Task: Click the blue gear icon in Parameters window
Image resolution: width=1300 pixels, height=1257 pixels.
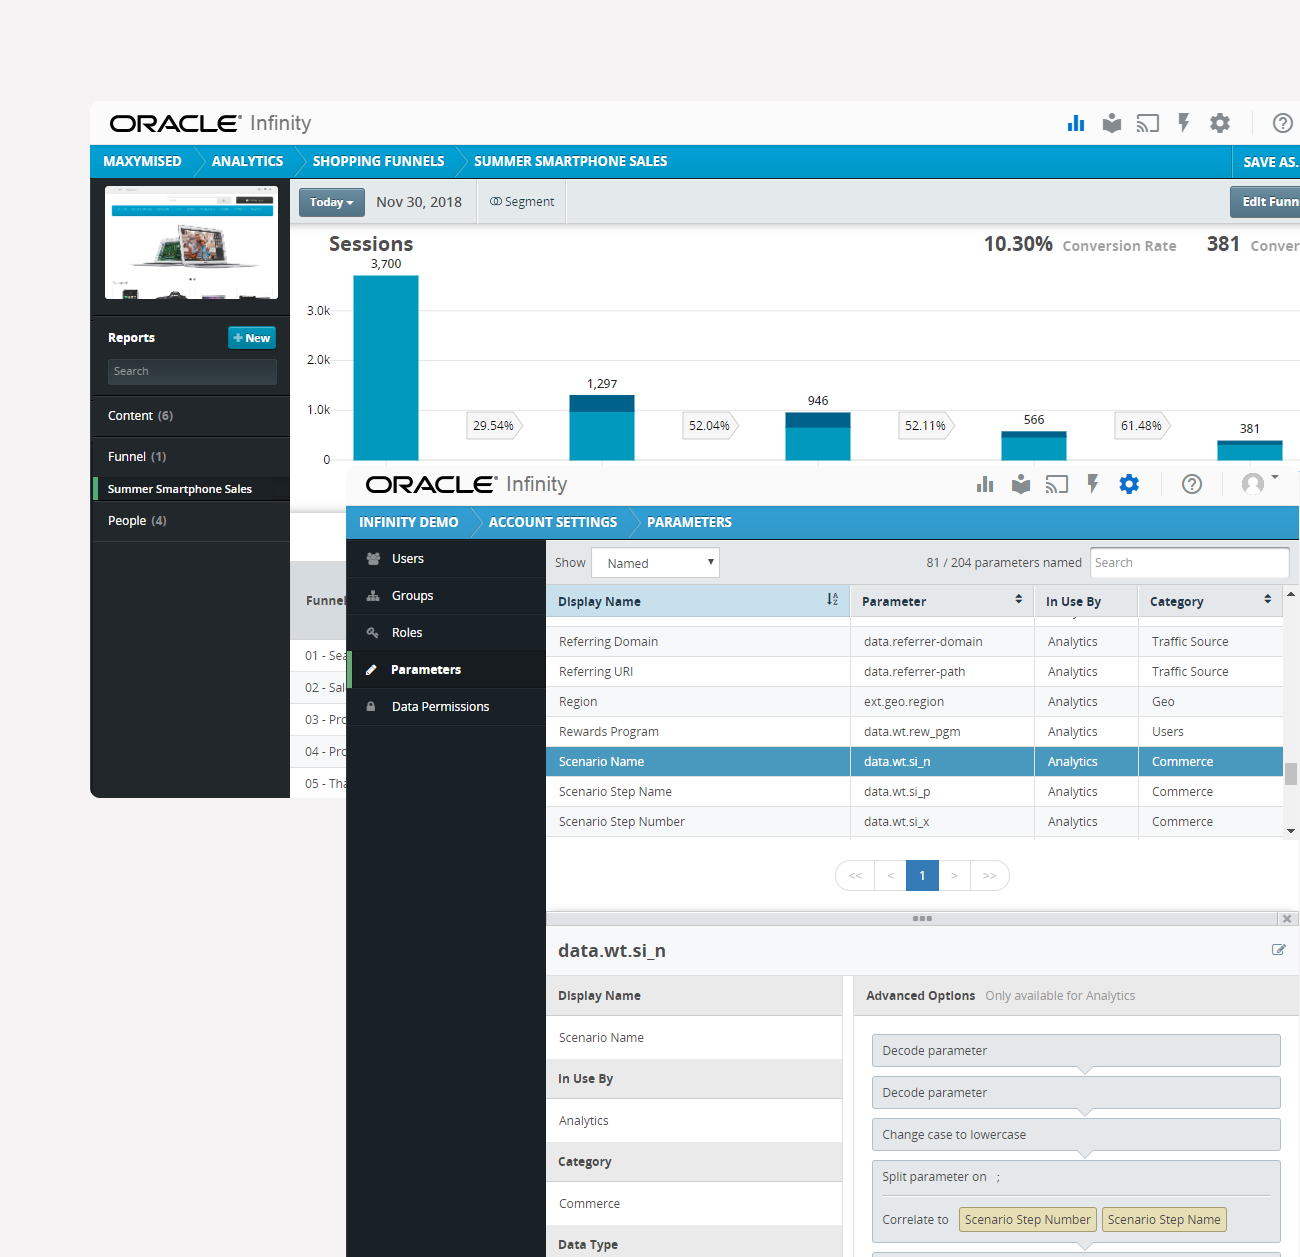Action: (1129, 484)
